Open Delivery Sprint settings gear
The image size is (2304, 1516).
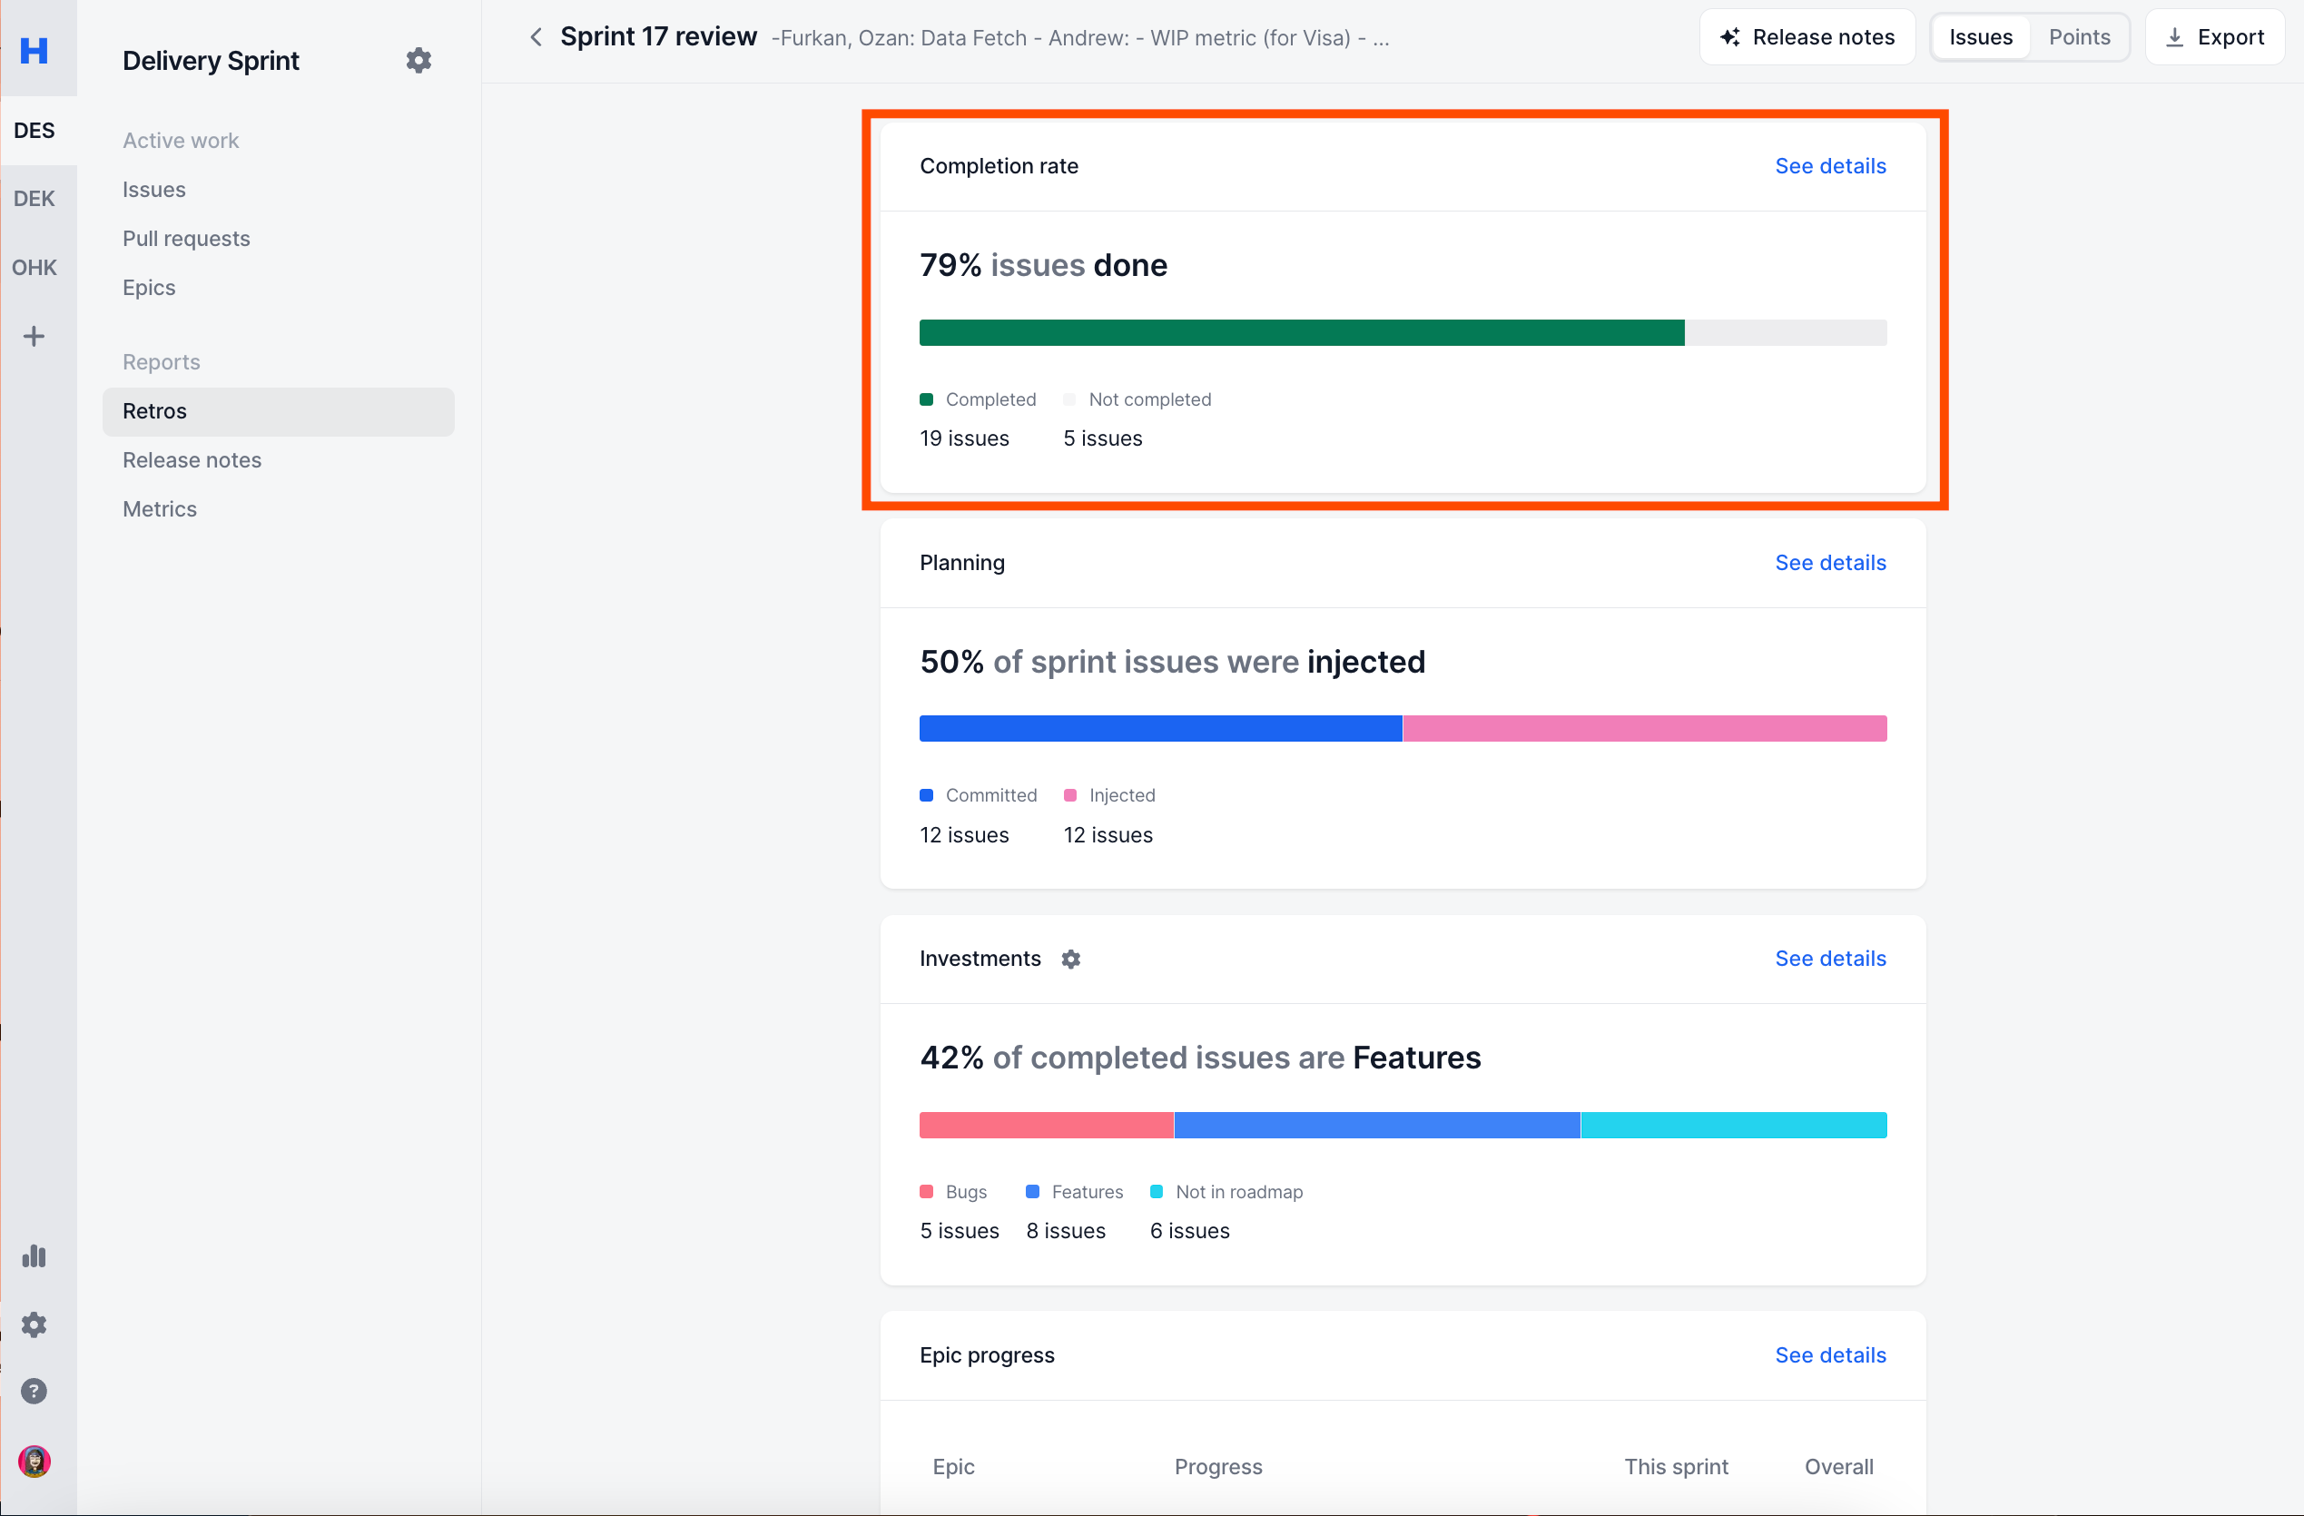point(418,60)
